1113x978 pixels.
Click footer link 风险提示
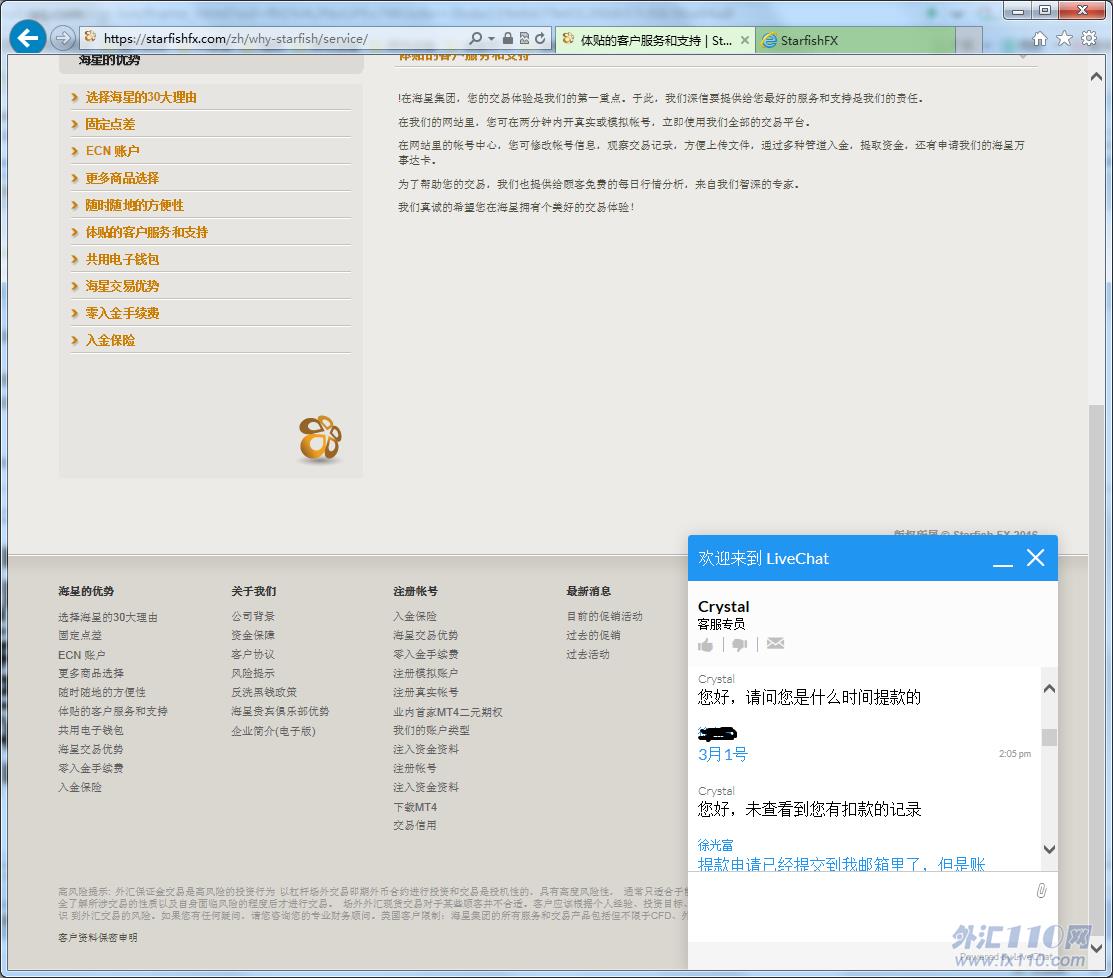(253, 673)
